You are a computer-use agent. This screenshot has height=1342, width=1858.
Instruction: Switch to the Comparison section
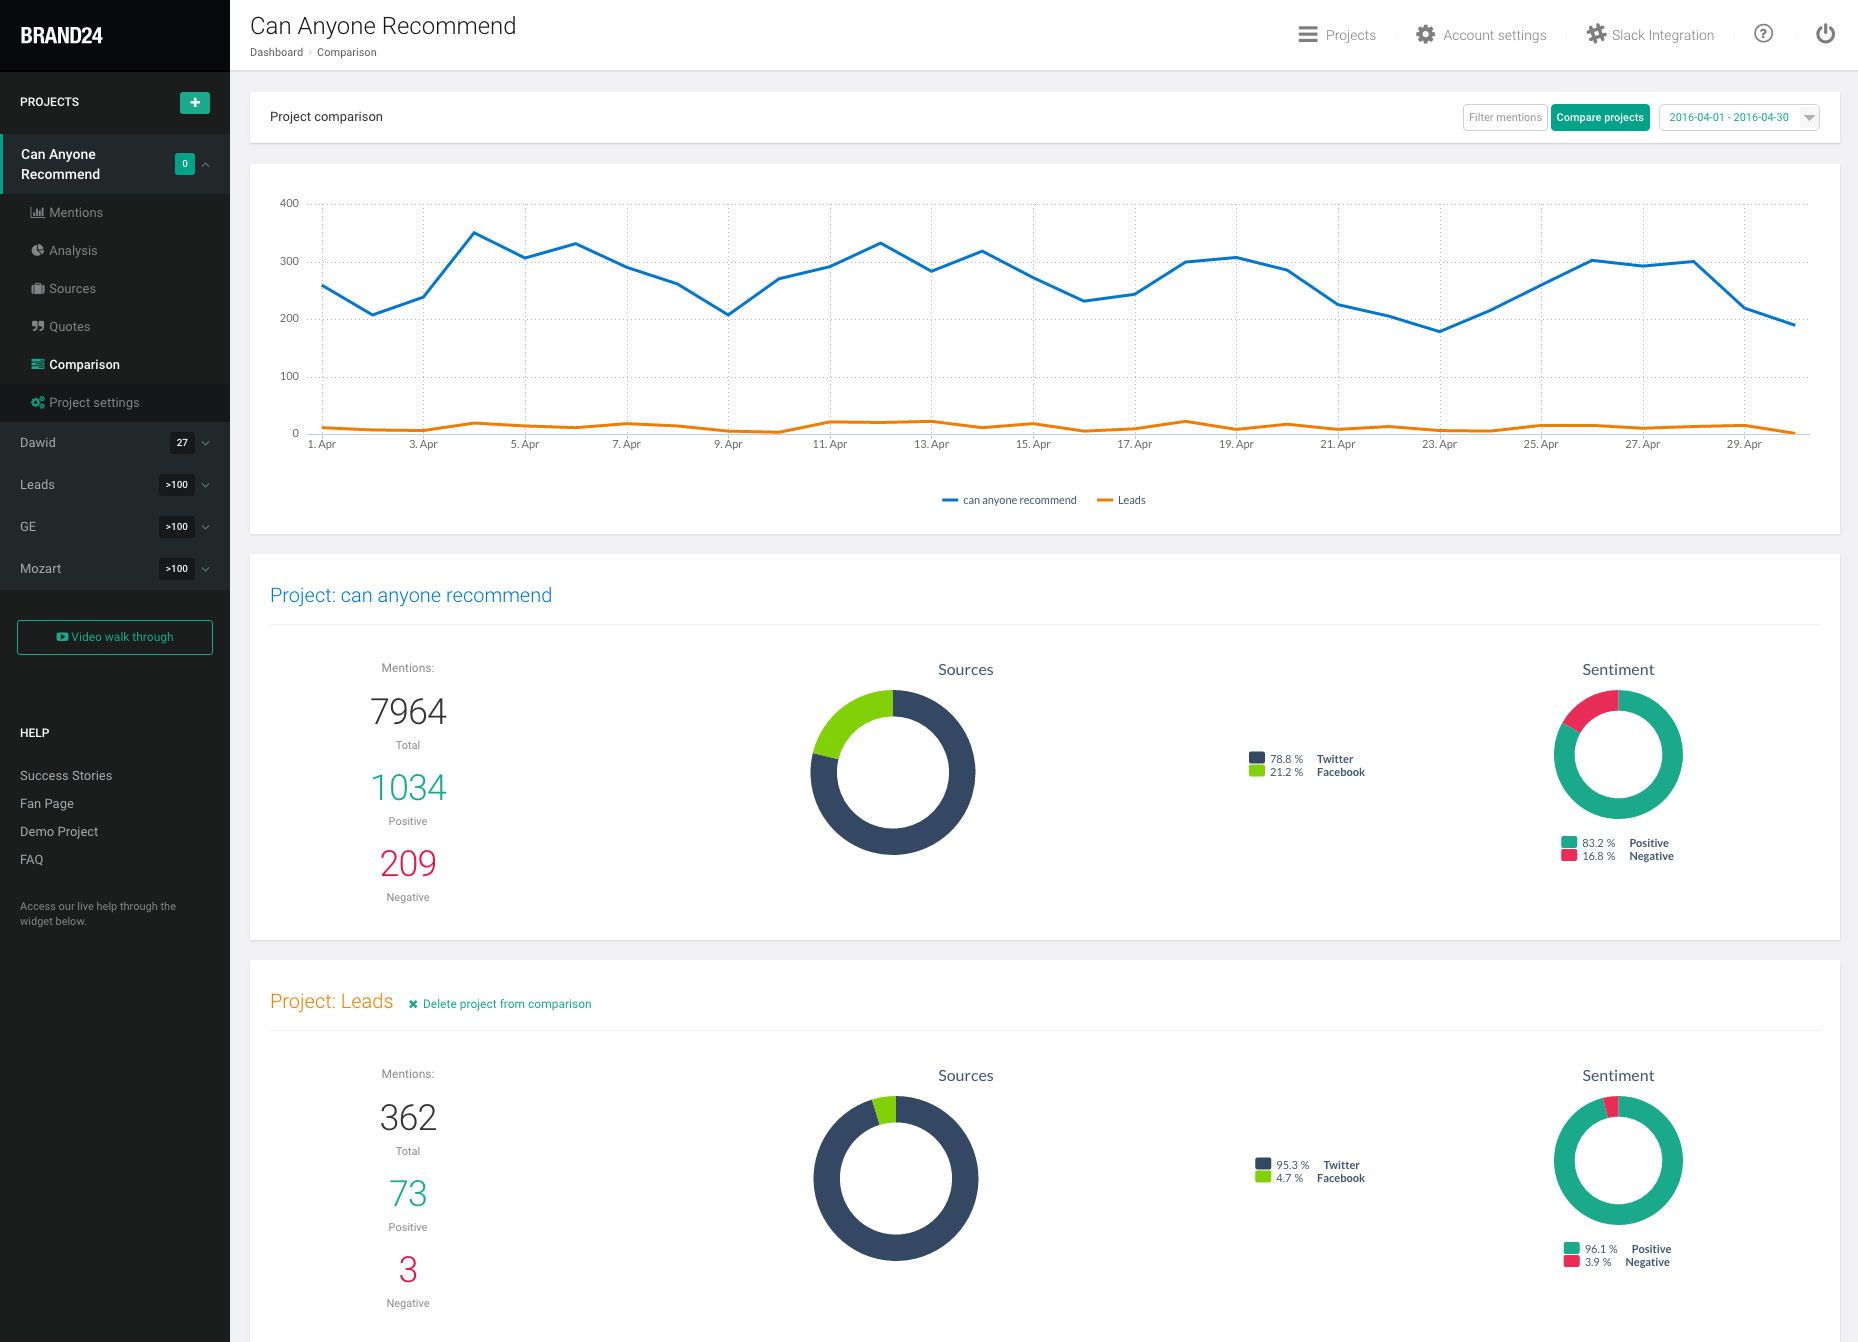pyautogui.click(x=85, y=364)
